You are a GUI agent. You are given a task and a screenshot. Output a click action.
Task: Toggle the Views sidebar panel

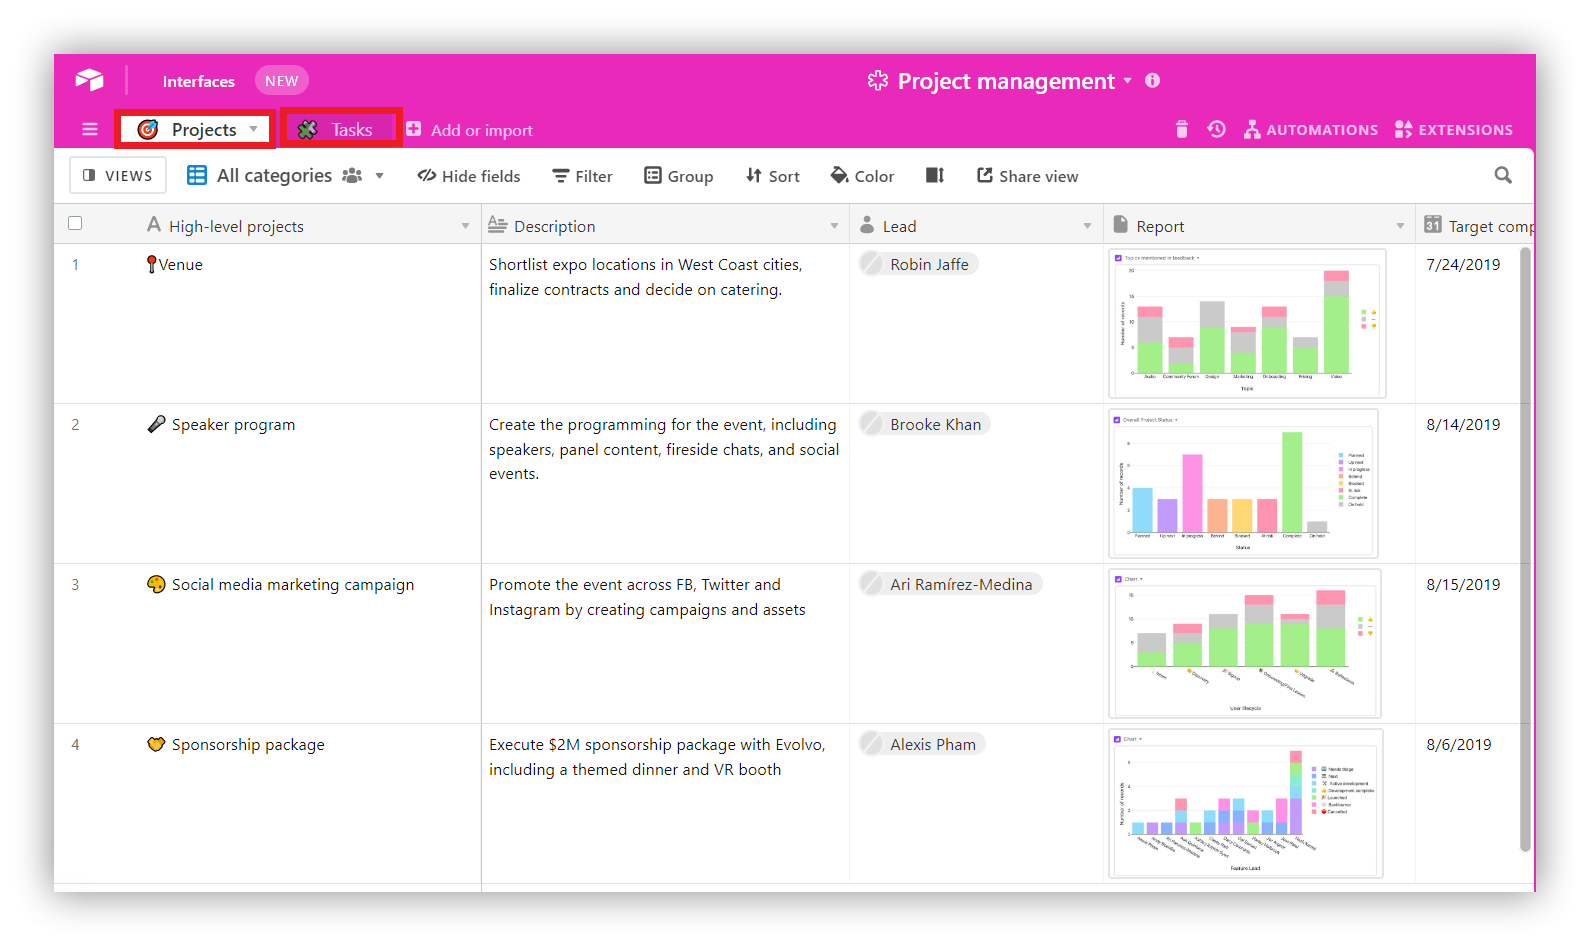[118, 175]
